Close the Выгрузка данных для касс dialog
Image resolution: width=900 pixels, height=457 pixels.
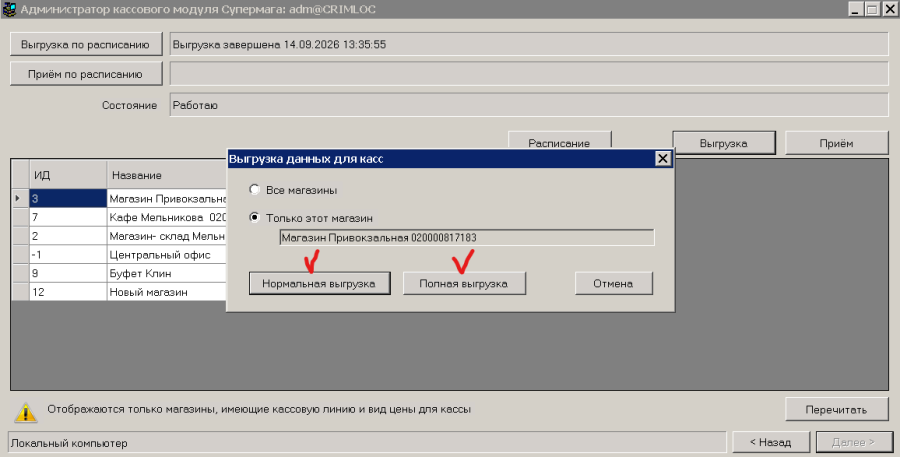coord(662,159)
